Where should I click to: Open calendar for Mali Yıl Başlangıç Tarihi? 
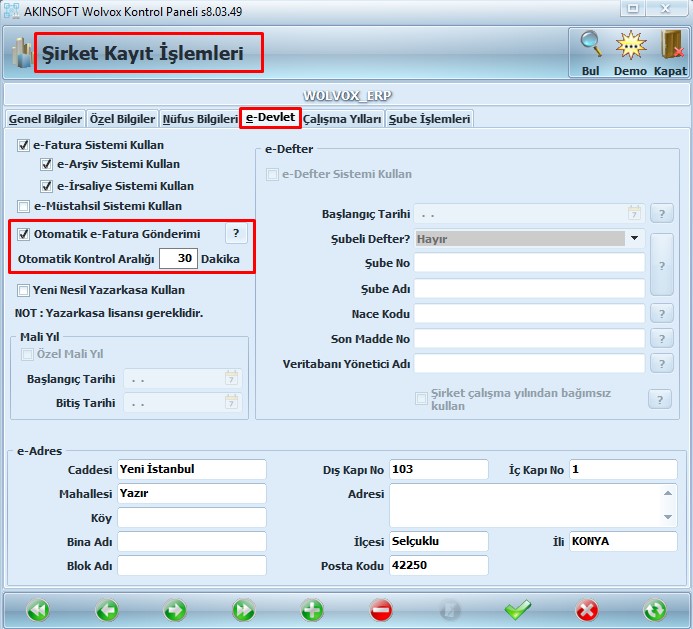[x=231, y=378]
